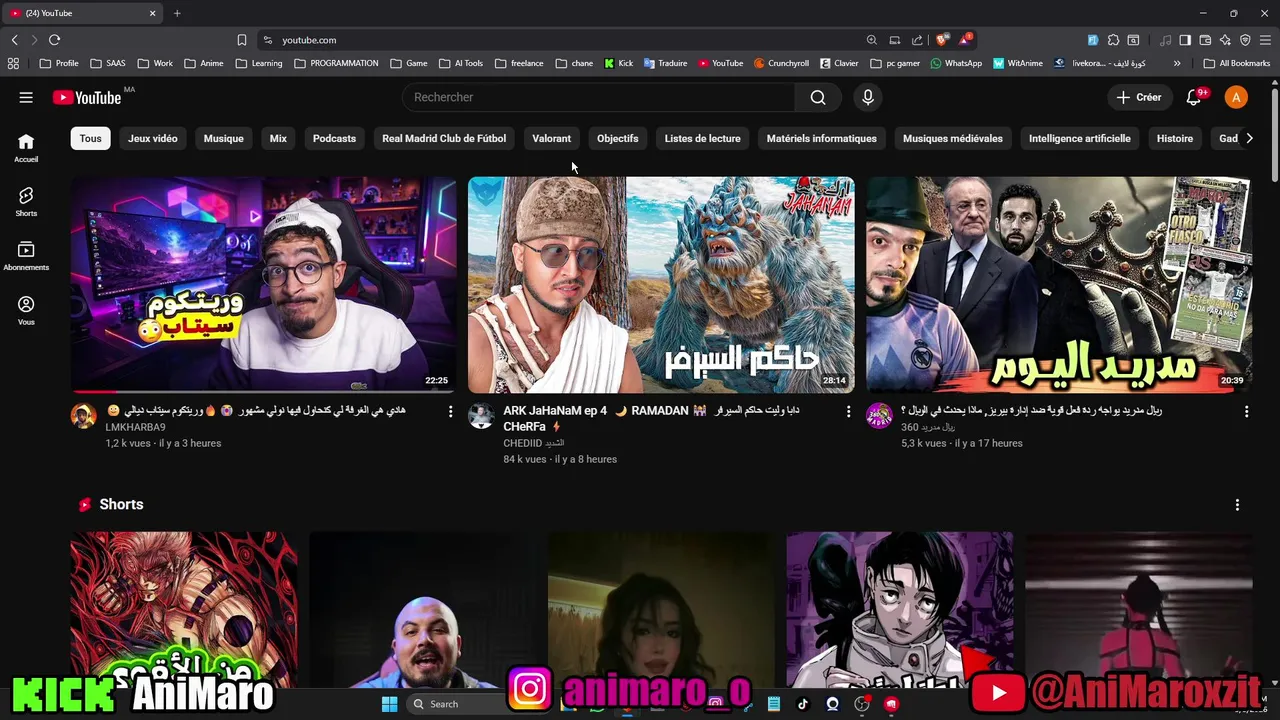Open the Brave Shields lion icon

pos(942,40)
